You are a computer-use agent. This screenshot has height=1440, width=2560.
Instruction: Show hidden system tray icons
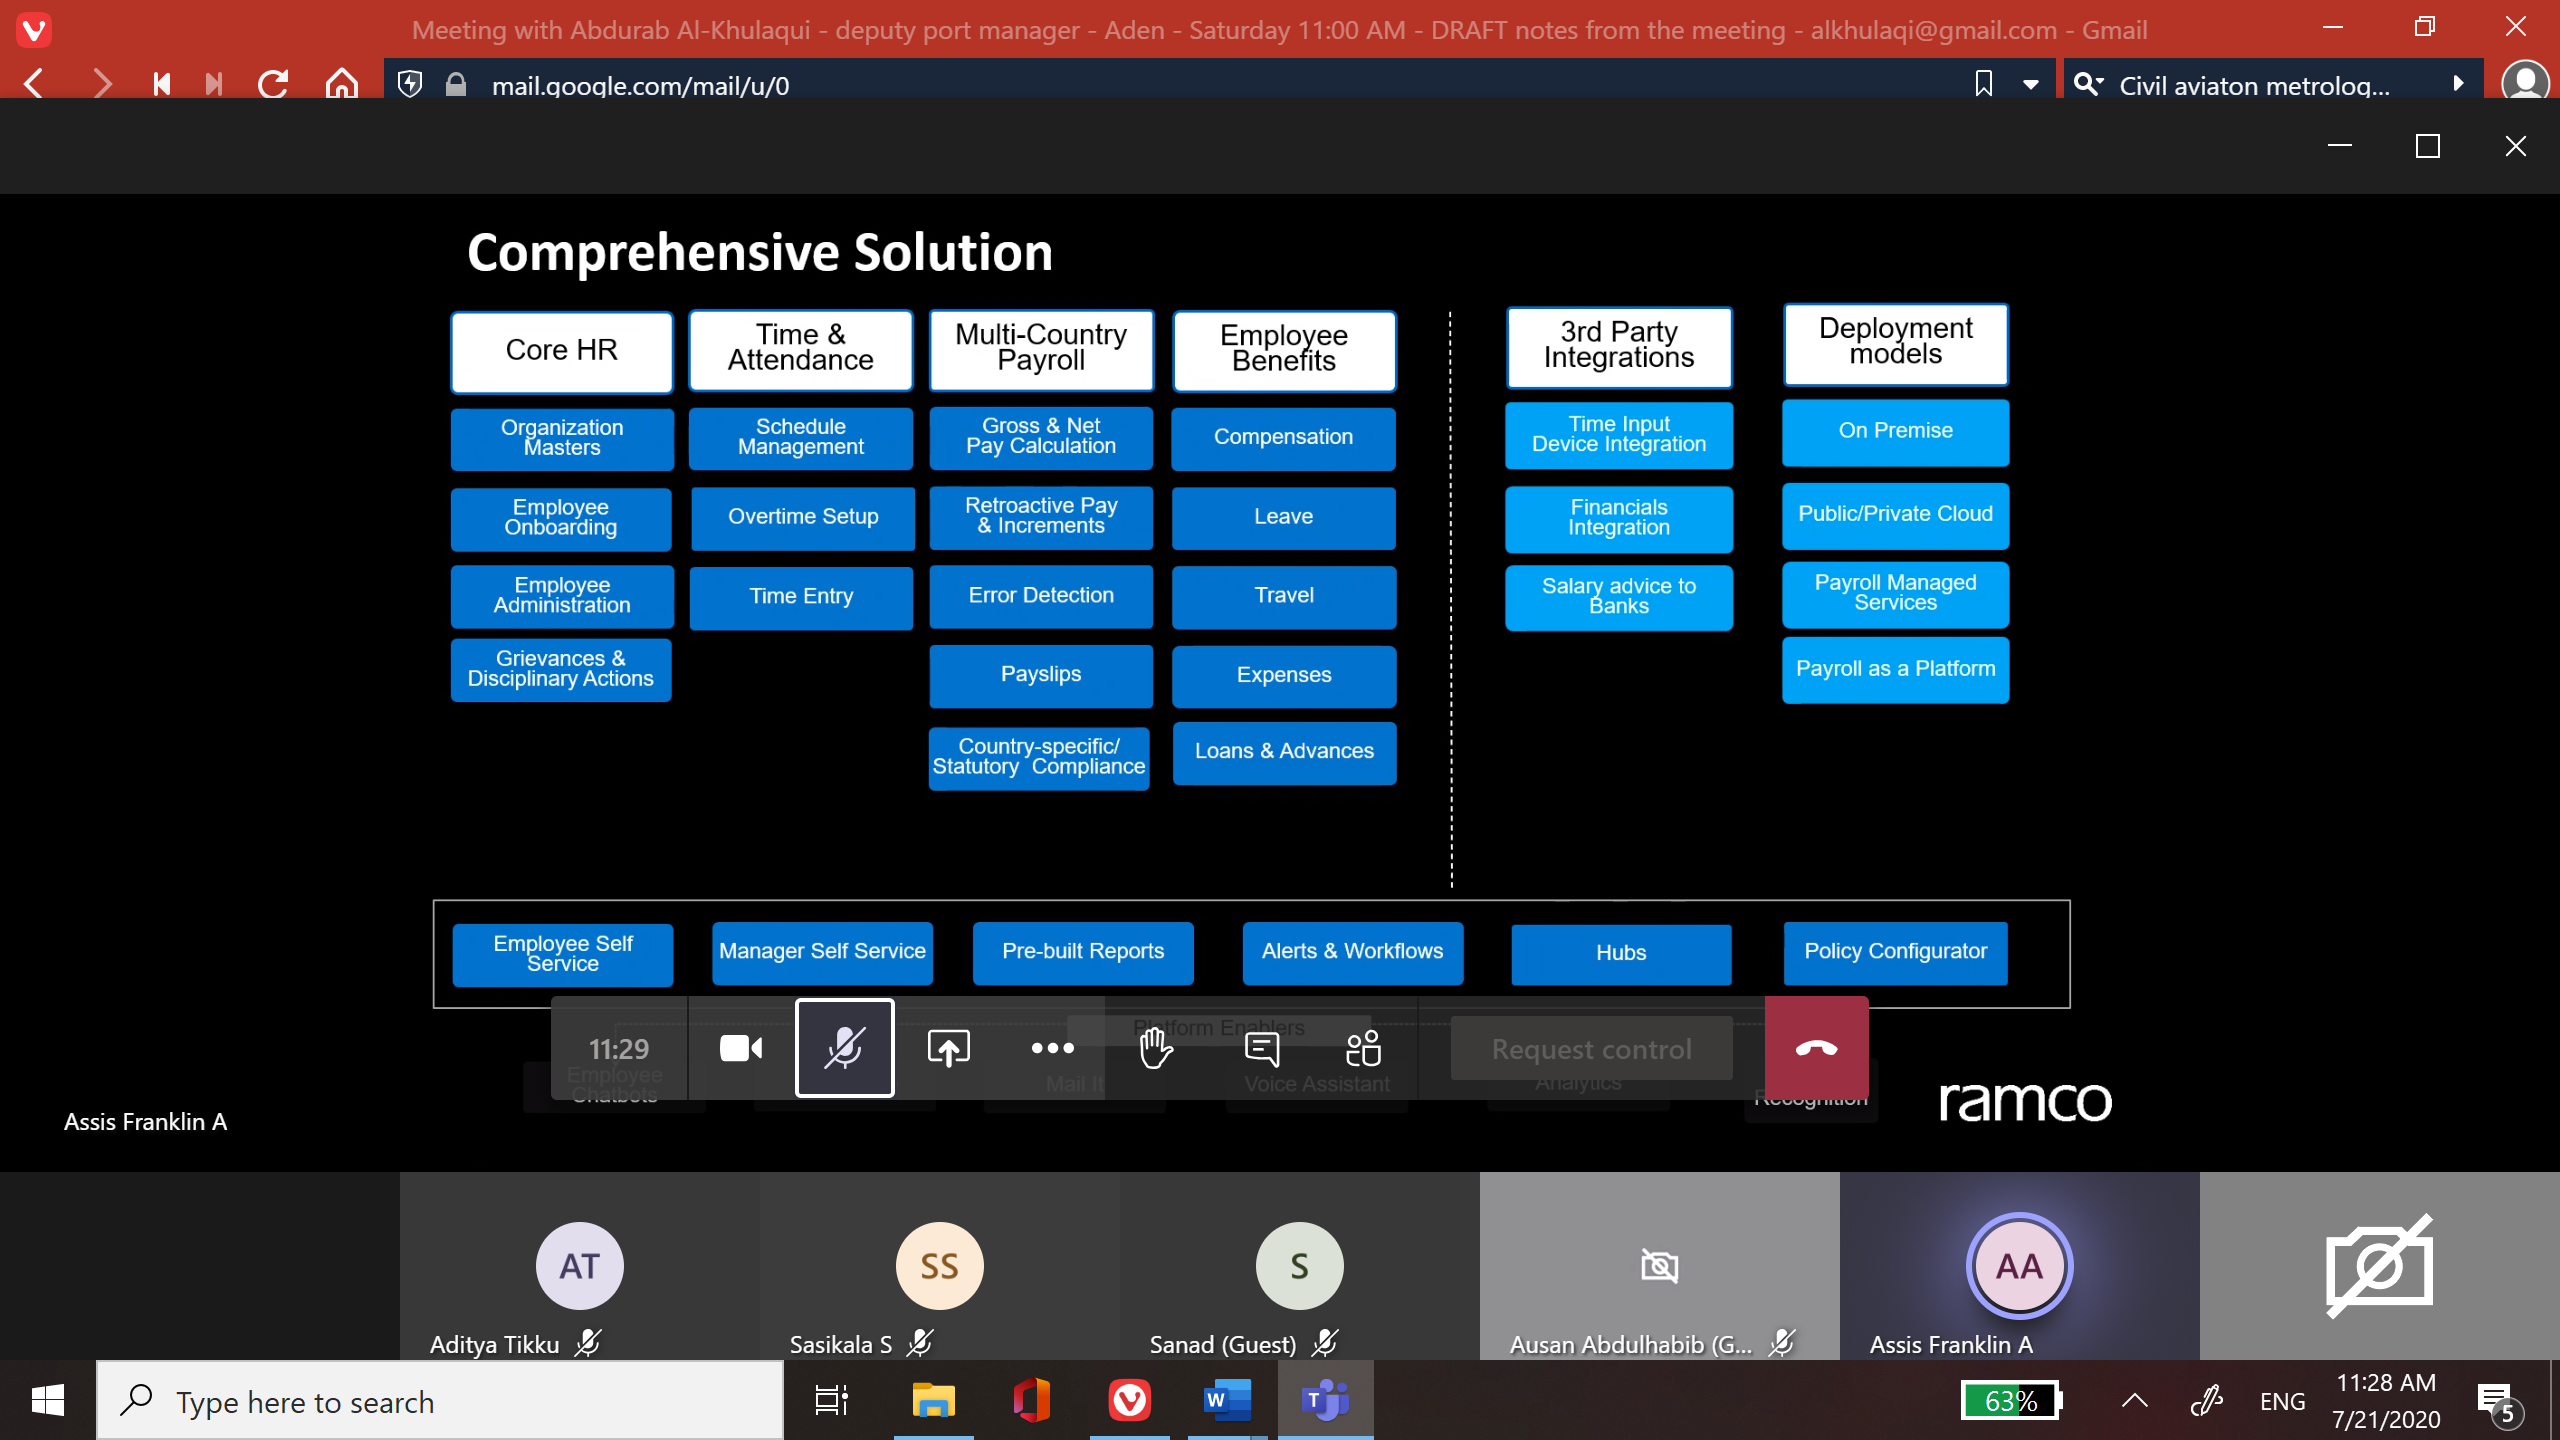(x=2135, y=1400)
